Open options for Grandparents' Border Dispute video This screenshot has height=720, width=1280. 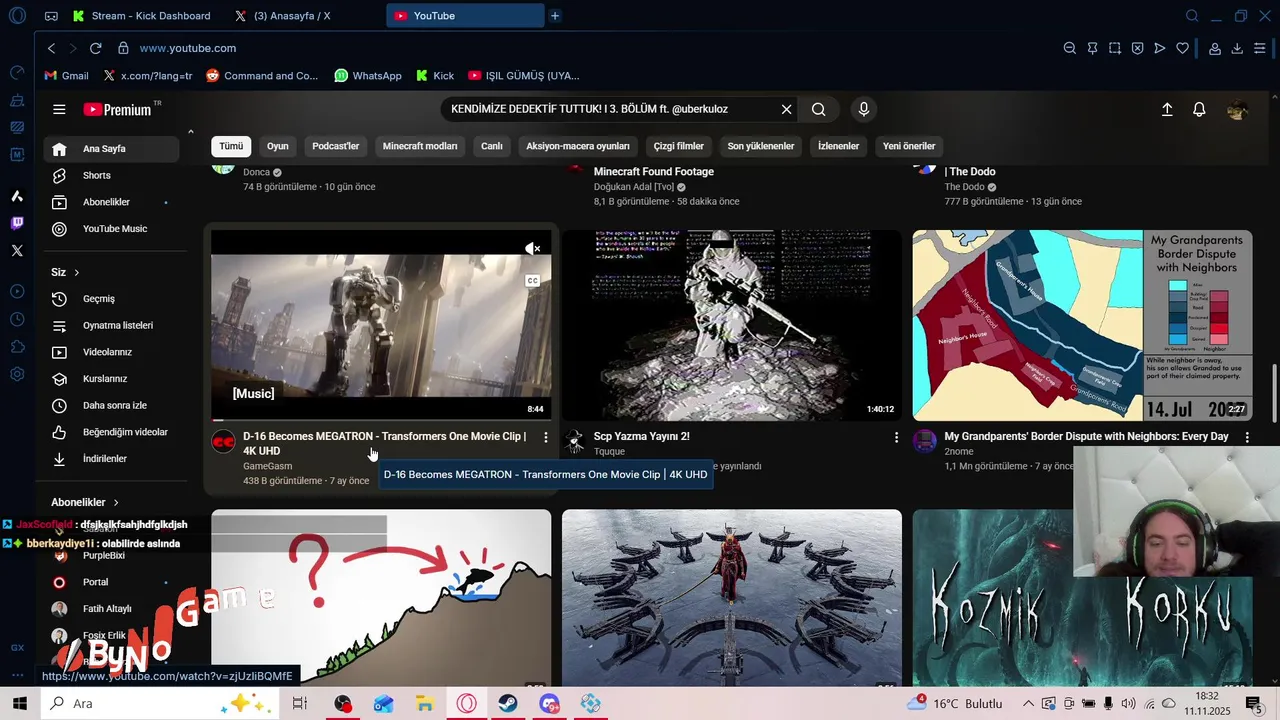pos(1247,437)
